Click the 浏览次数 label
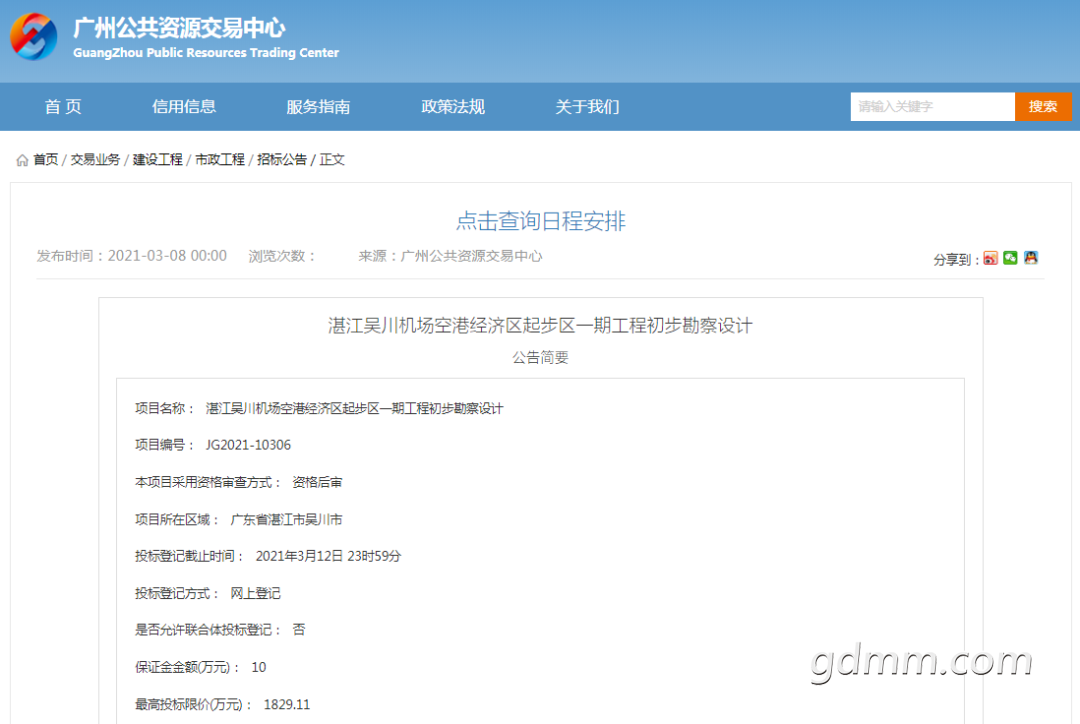The width and height of the screenshot is (1080, 724). pos(282,256)
